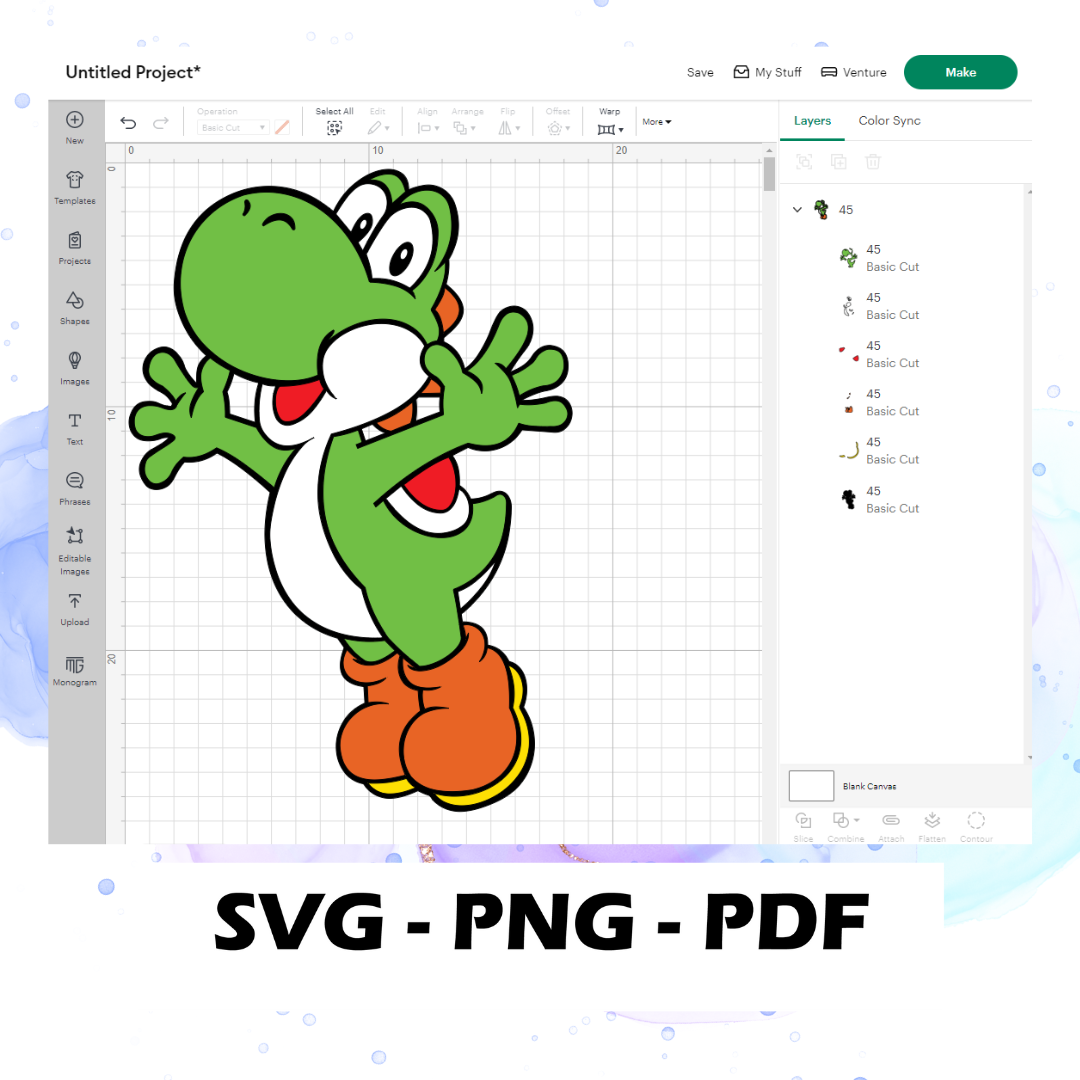Click the pen color swatch beside Operation
Viewport: 1080px width, 1080px height.
(282, 127)
